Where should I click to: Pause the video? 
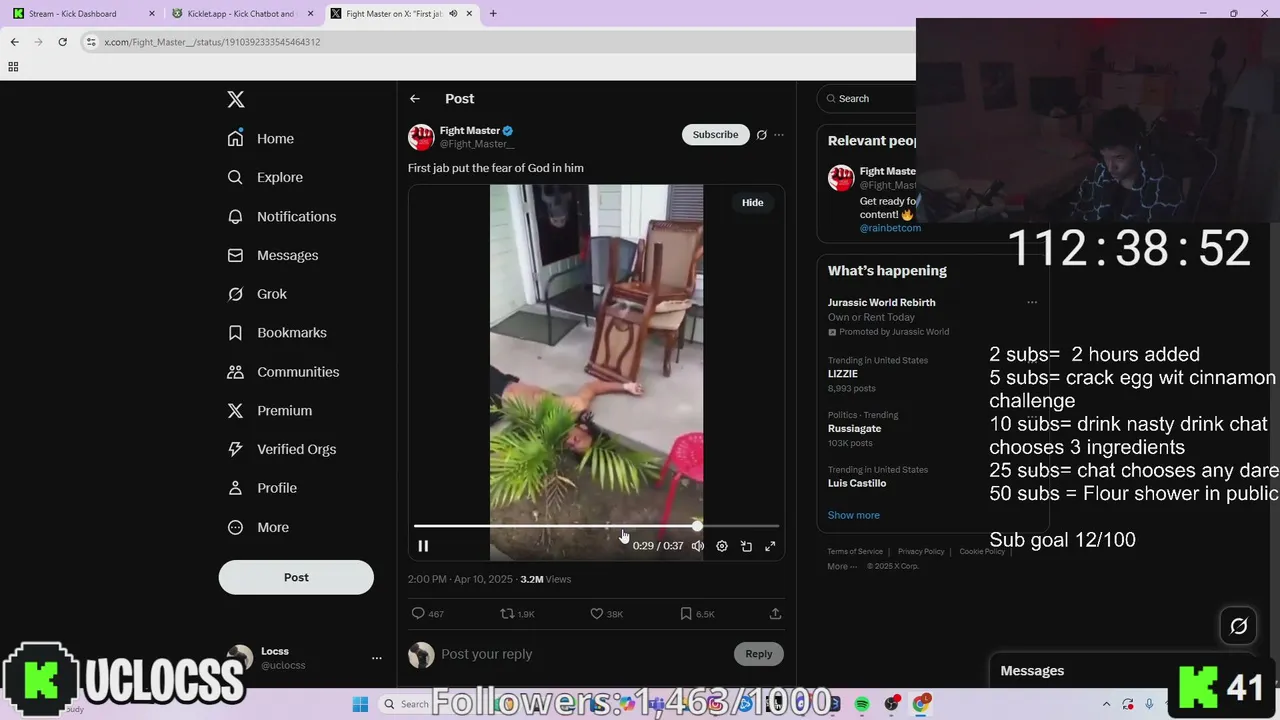click(x=423, y=546)
